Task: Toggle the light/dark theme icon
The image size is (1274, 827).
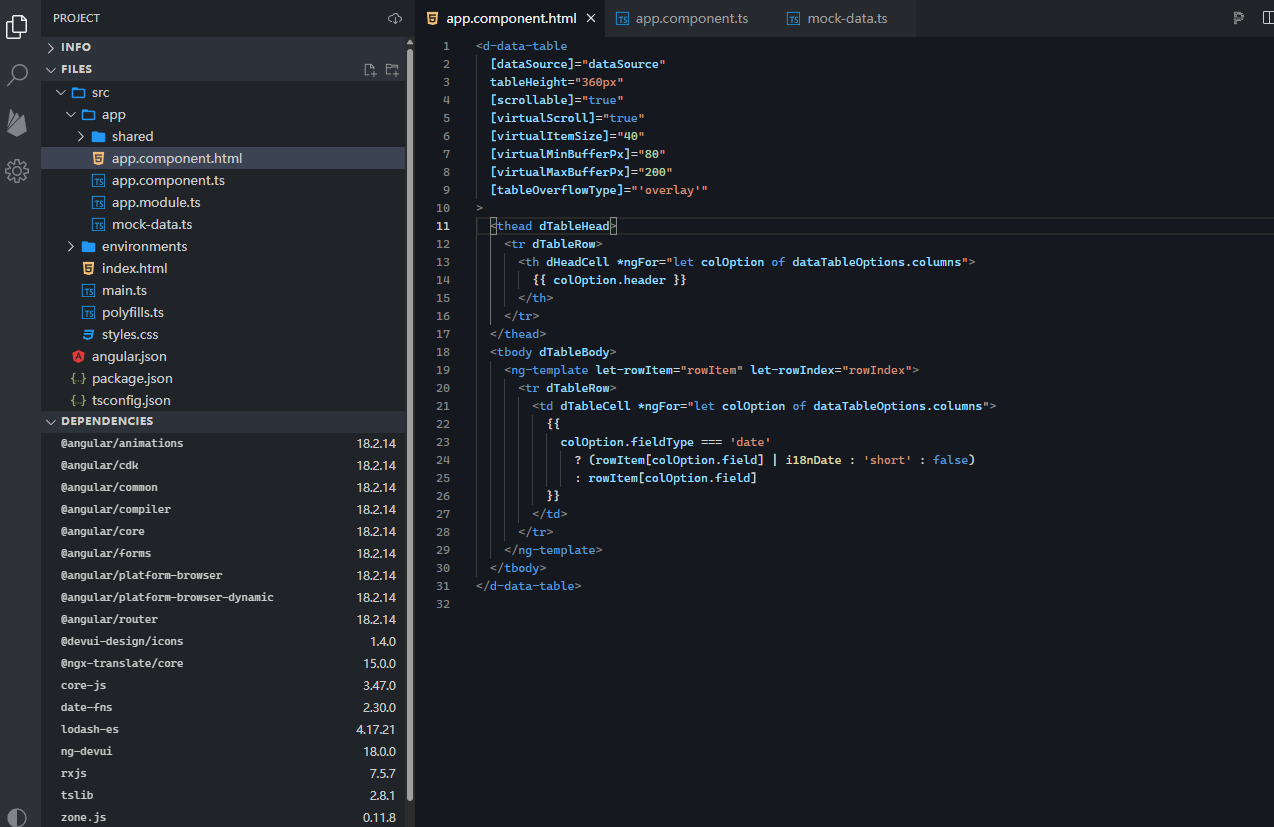Action: pos(17,817)
